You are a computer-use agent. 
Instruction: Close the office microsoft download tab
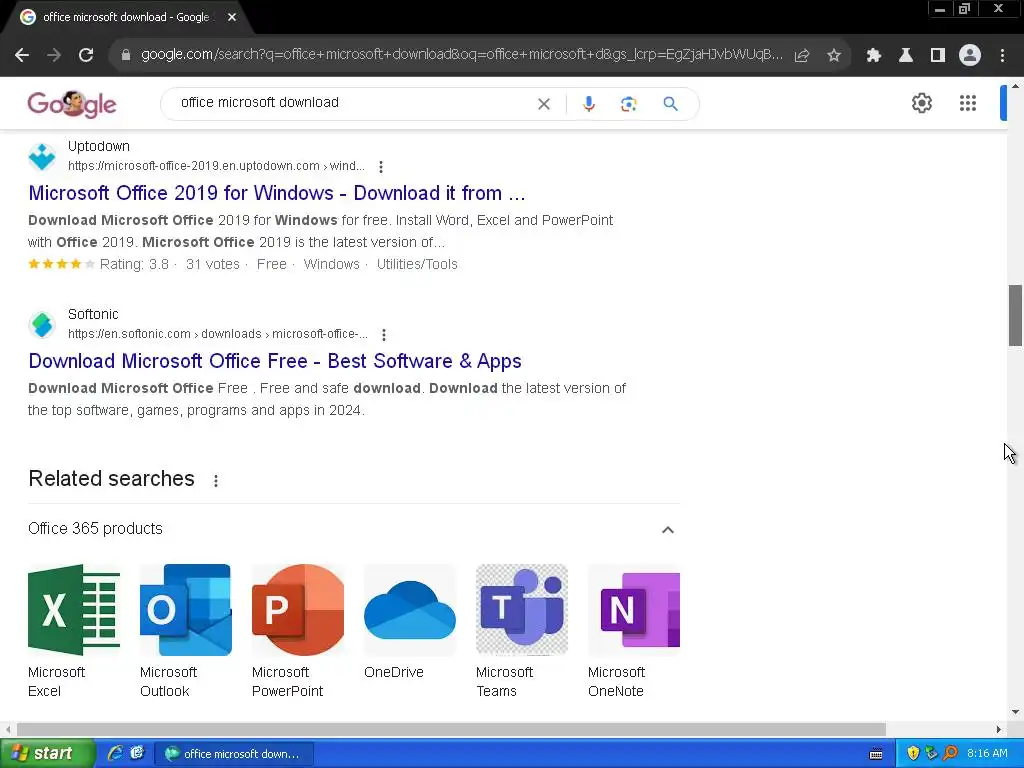tap(232, 18)
